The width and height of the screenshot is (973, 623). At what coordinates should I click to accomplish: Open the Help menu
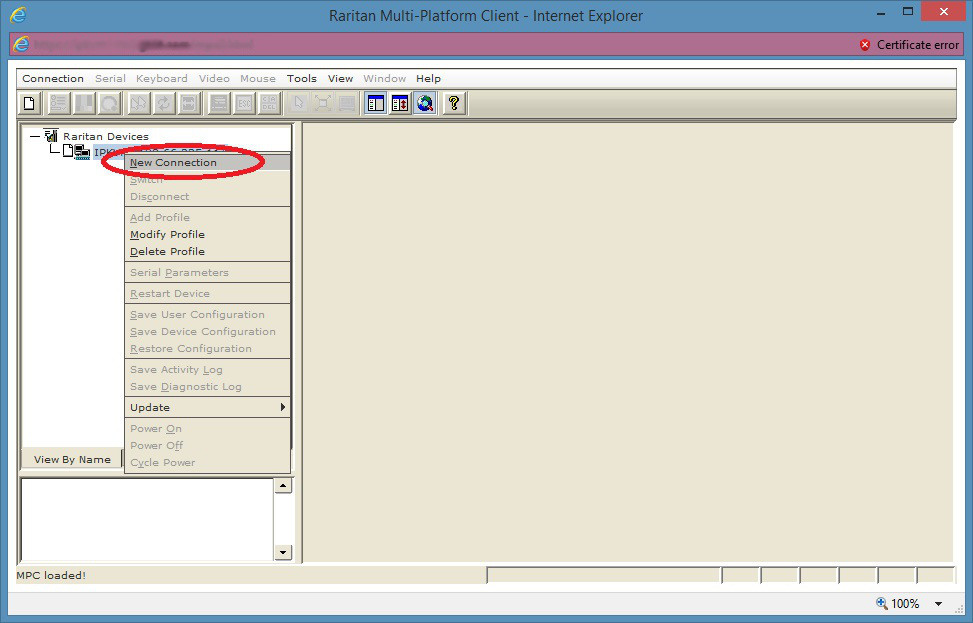pyautogui.click(x=428, y=78)
